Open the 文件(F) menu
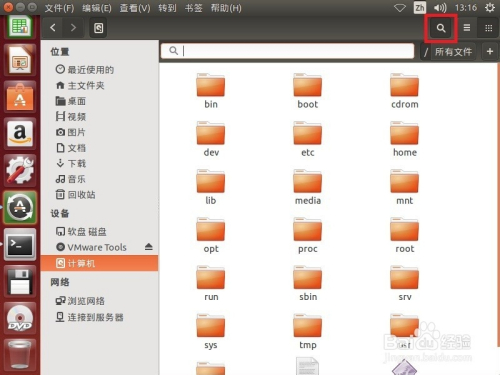The height and width of the screenshot is (375, 500). pos(59,8)
